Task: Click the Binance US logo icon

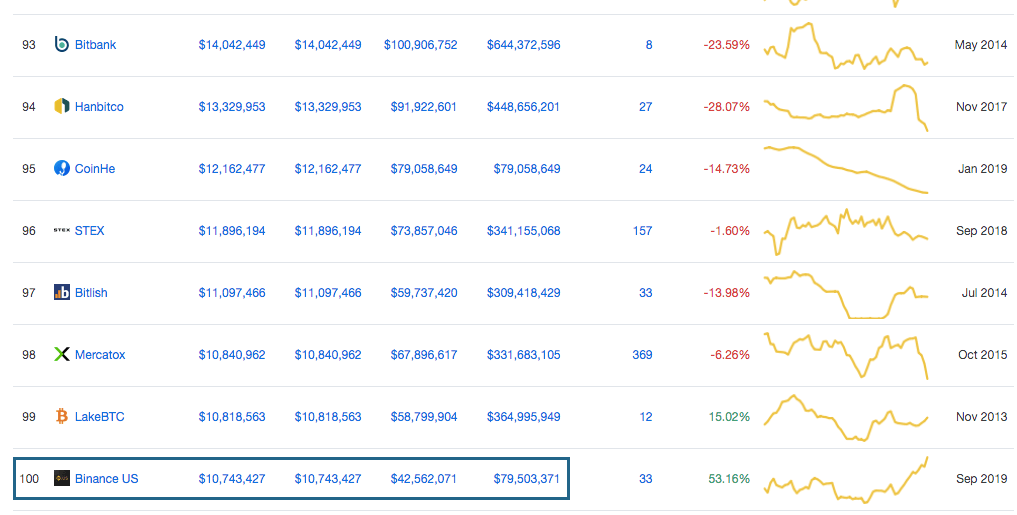Action: [x=62, y=479]
